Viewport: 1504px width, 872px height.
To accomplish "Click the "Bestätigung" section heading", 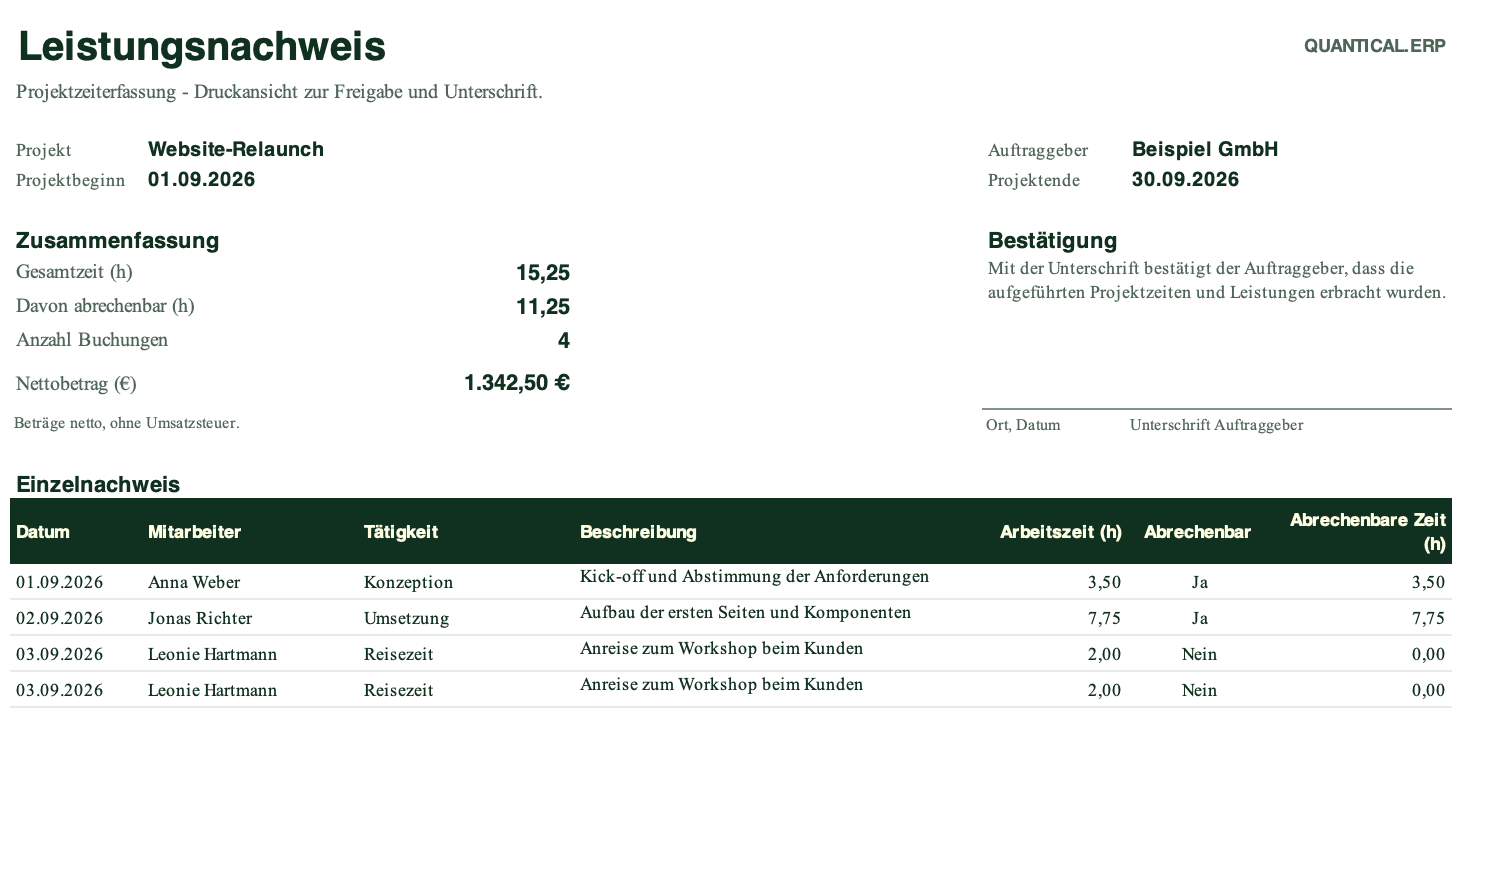I will (x=1052, y=240).
